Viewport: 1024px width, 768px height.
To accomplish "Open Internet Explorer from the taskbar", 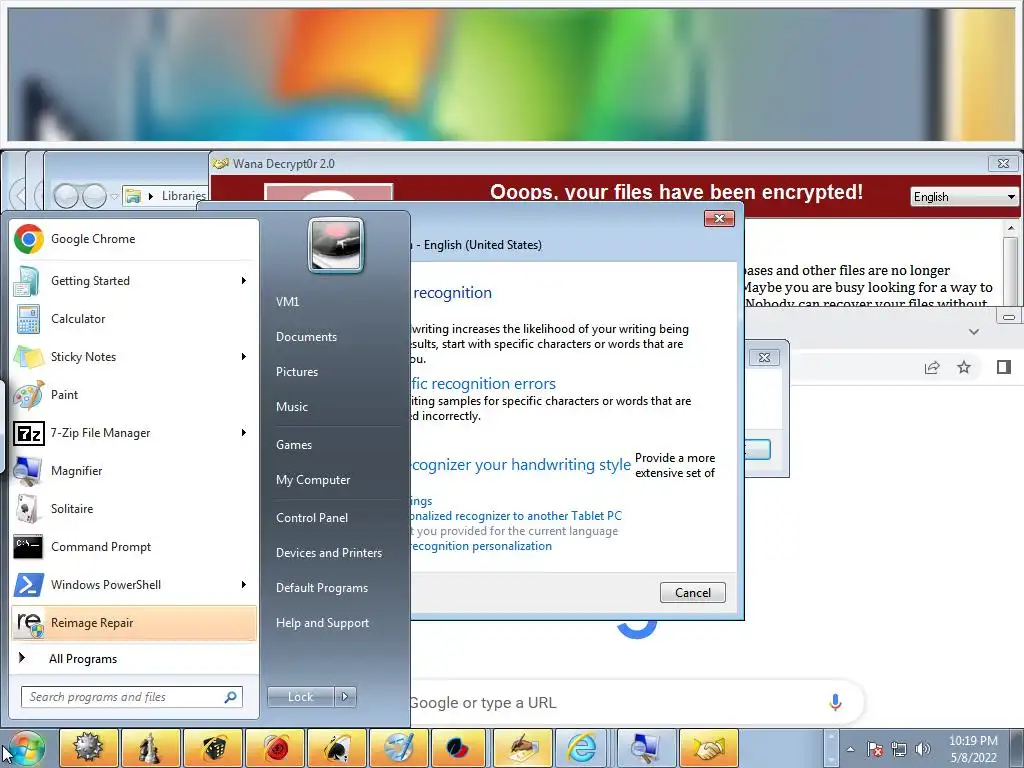I will (x=581, y=748).
